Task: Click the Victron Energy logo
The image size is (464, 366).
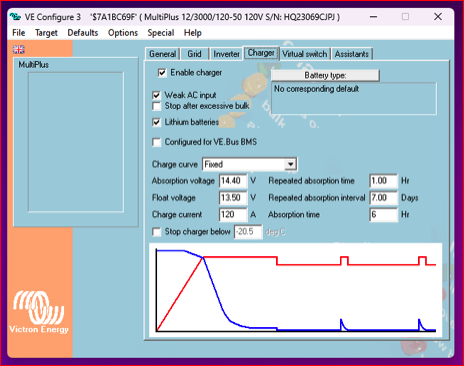Action: pos(39,312)
